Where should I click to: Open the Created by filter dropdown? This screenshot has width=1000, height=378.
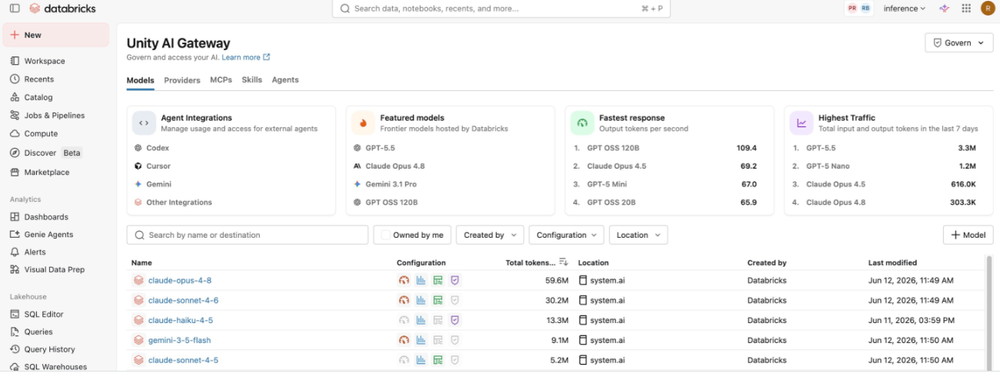[x=490, y=235]
